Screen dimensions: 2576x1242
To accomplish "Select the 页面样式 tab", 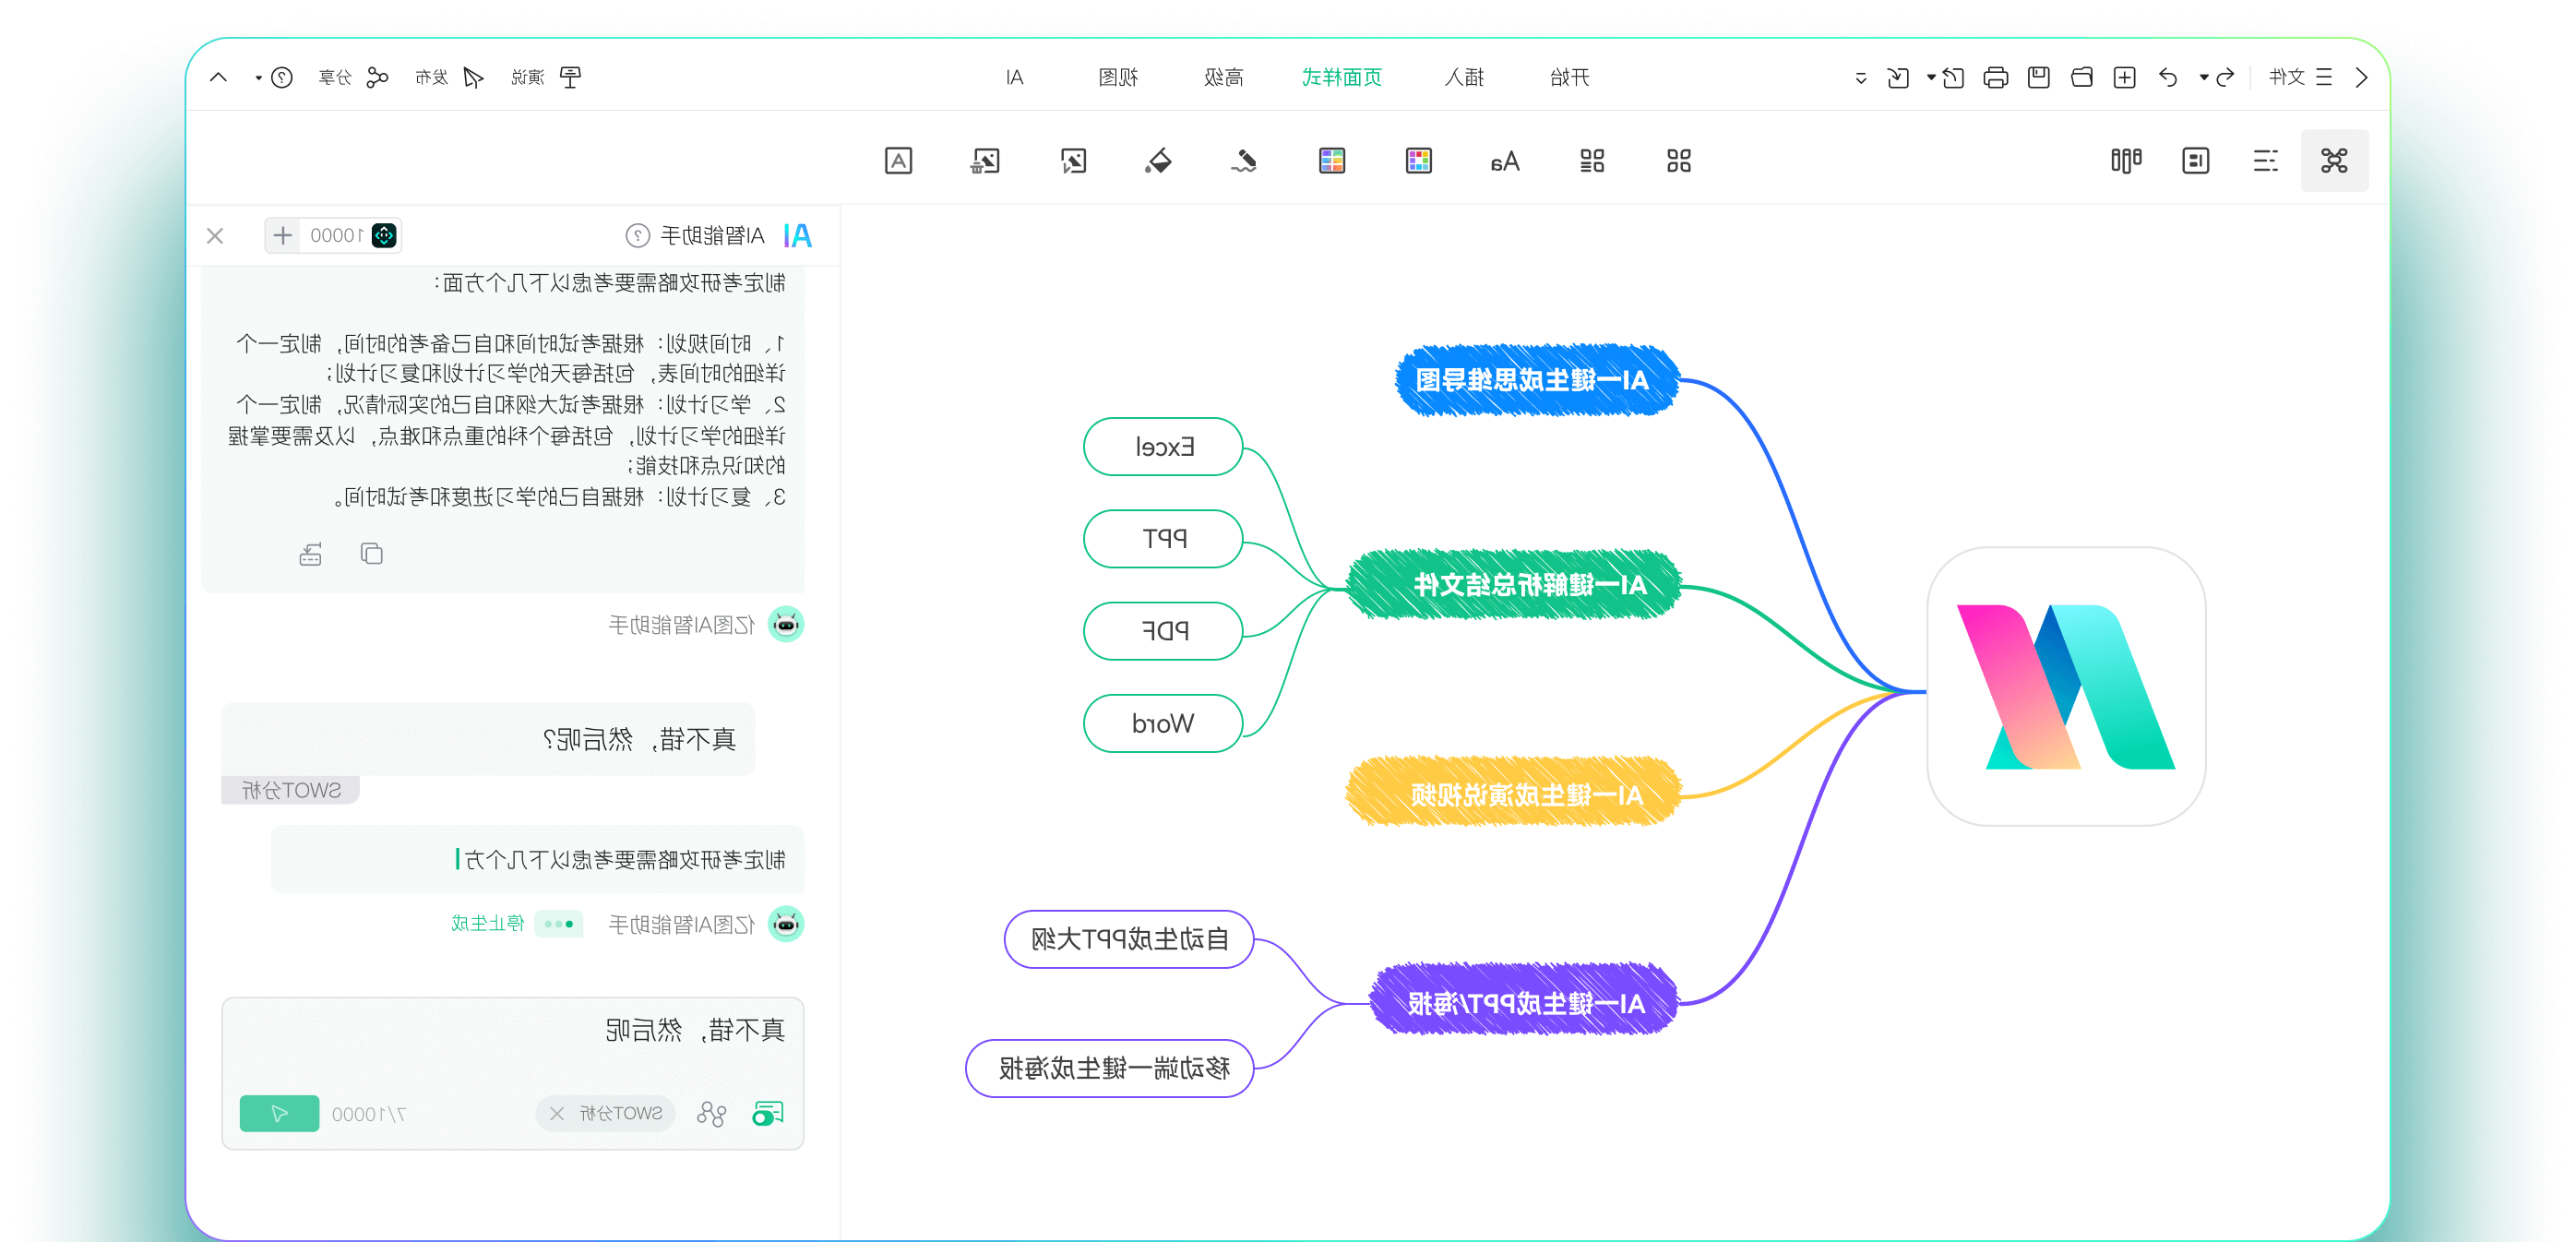I will coord(1342,77).
